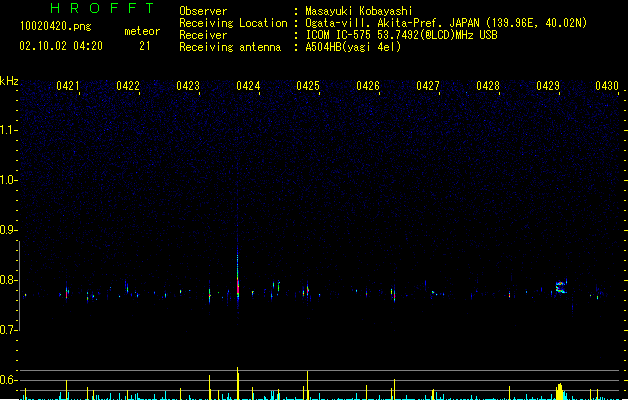
Task: Click the HROFFT title text
Action: click(x=102, y=8)
